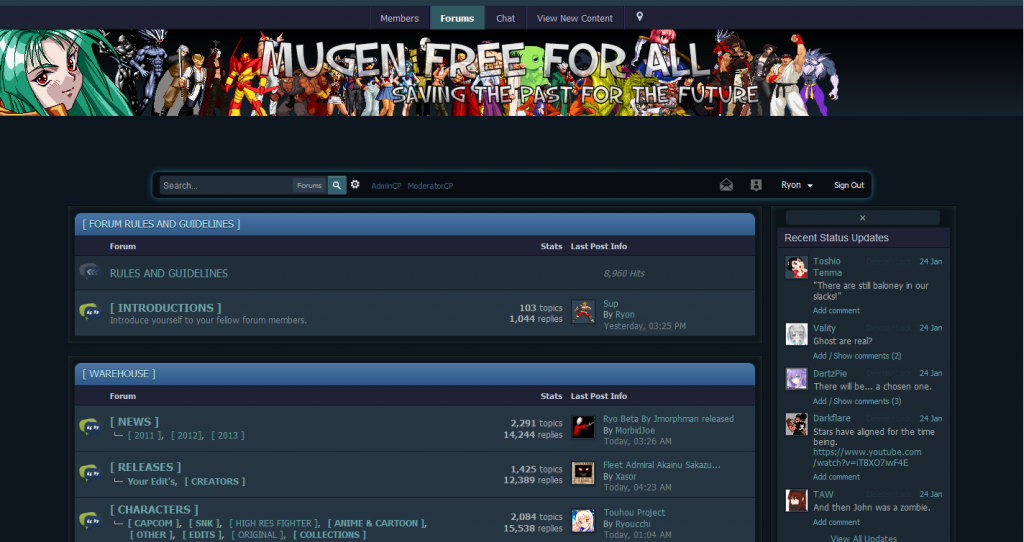Open the [ CAPCOM ] subforum
Viewport: 1024px width, 542px height.
tap(153, 523)
